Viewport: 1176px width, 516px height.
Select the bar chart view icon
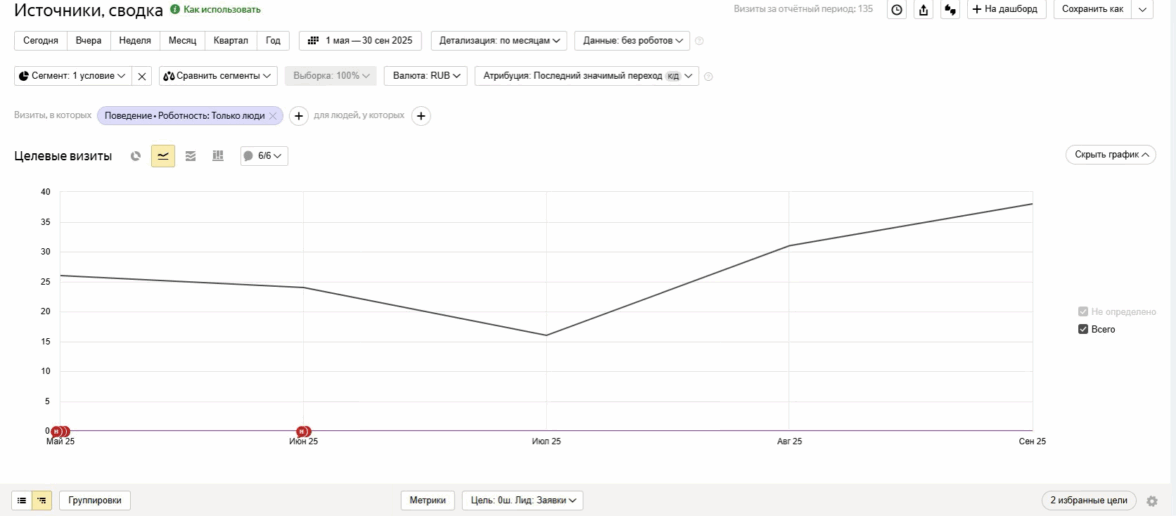click(x=218, y=156)
